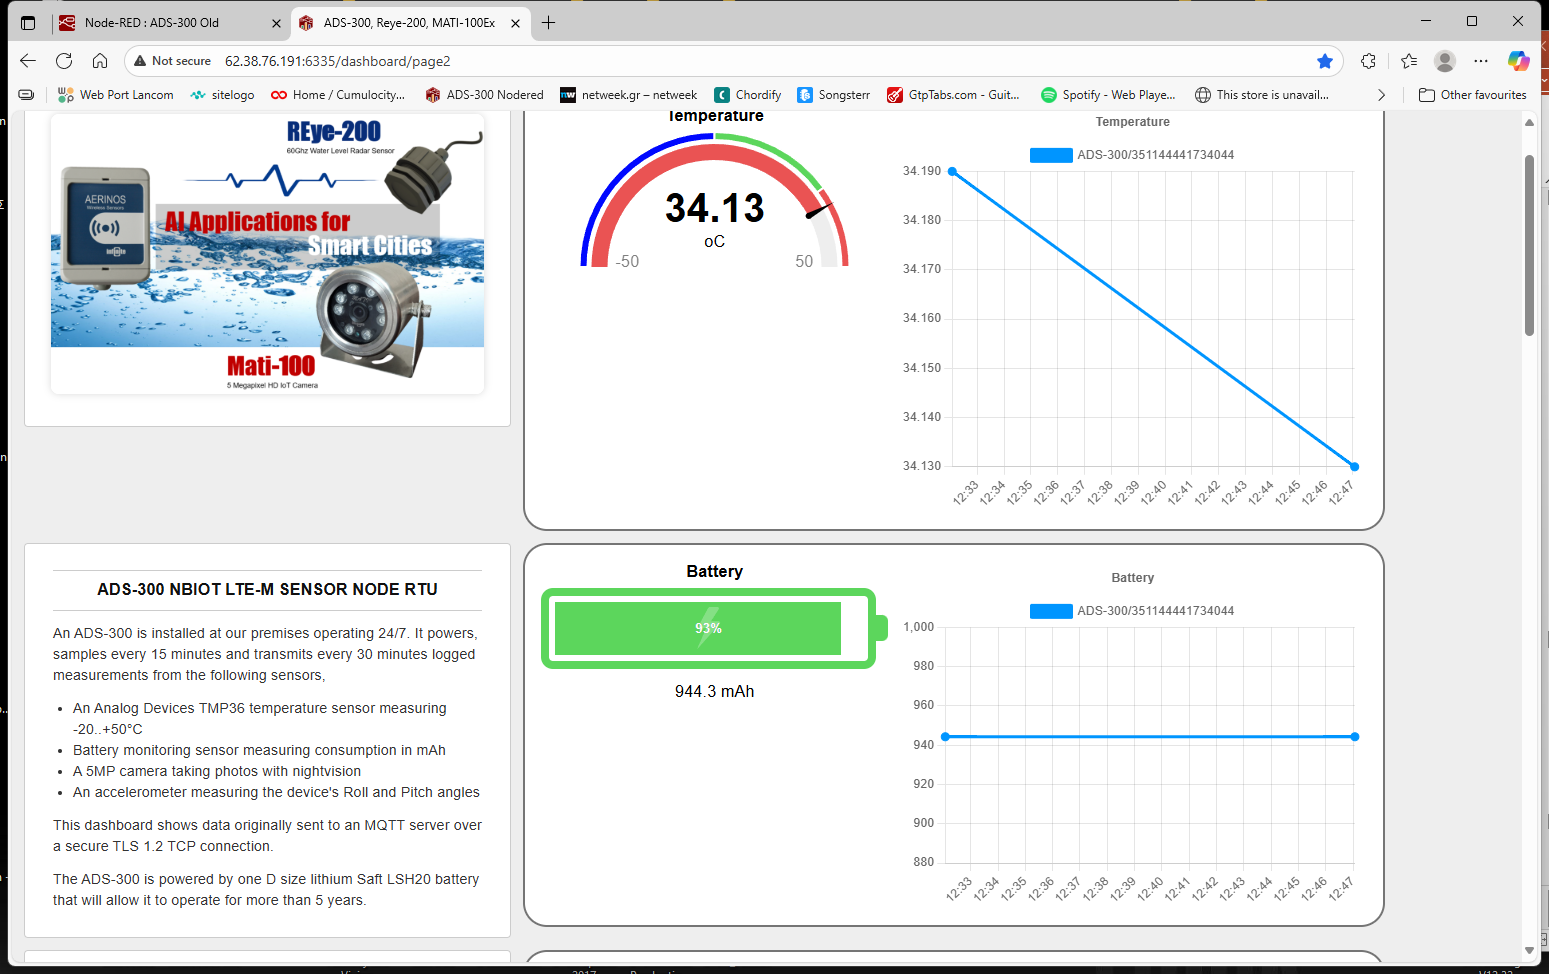Open the sitelogo bookmark

click(x=223, y=95)
